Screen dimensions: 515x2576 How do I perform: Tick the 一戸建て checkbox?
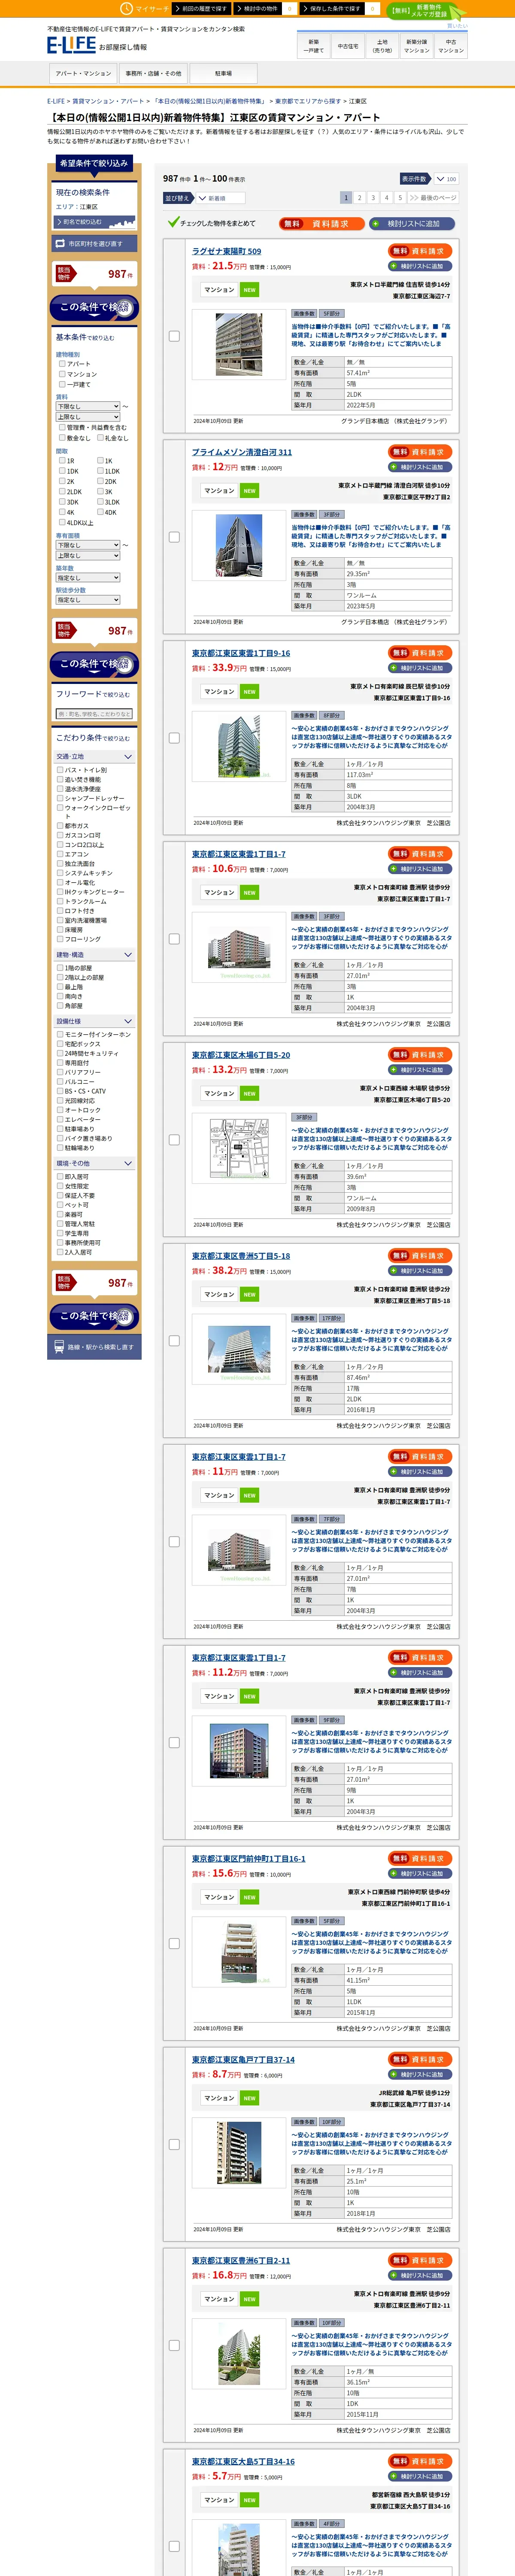[62, 384]
